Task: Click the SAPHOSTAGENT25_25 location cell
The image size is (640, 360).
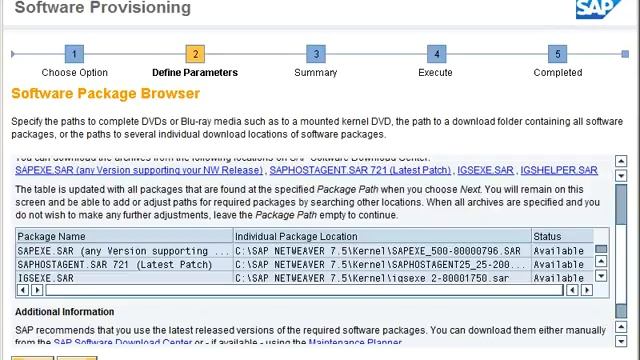Action: pos(383,264)
